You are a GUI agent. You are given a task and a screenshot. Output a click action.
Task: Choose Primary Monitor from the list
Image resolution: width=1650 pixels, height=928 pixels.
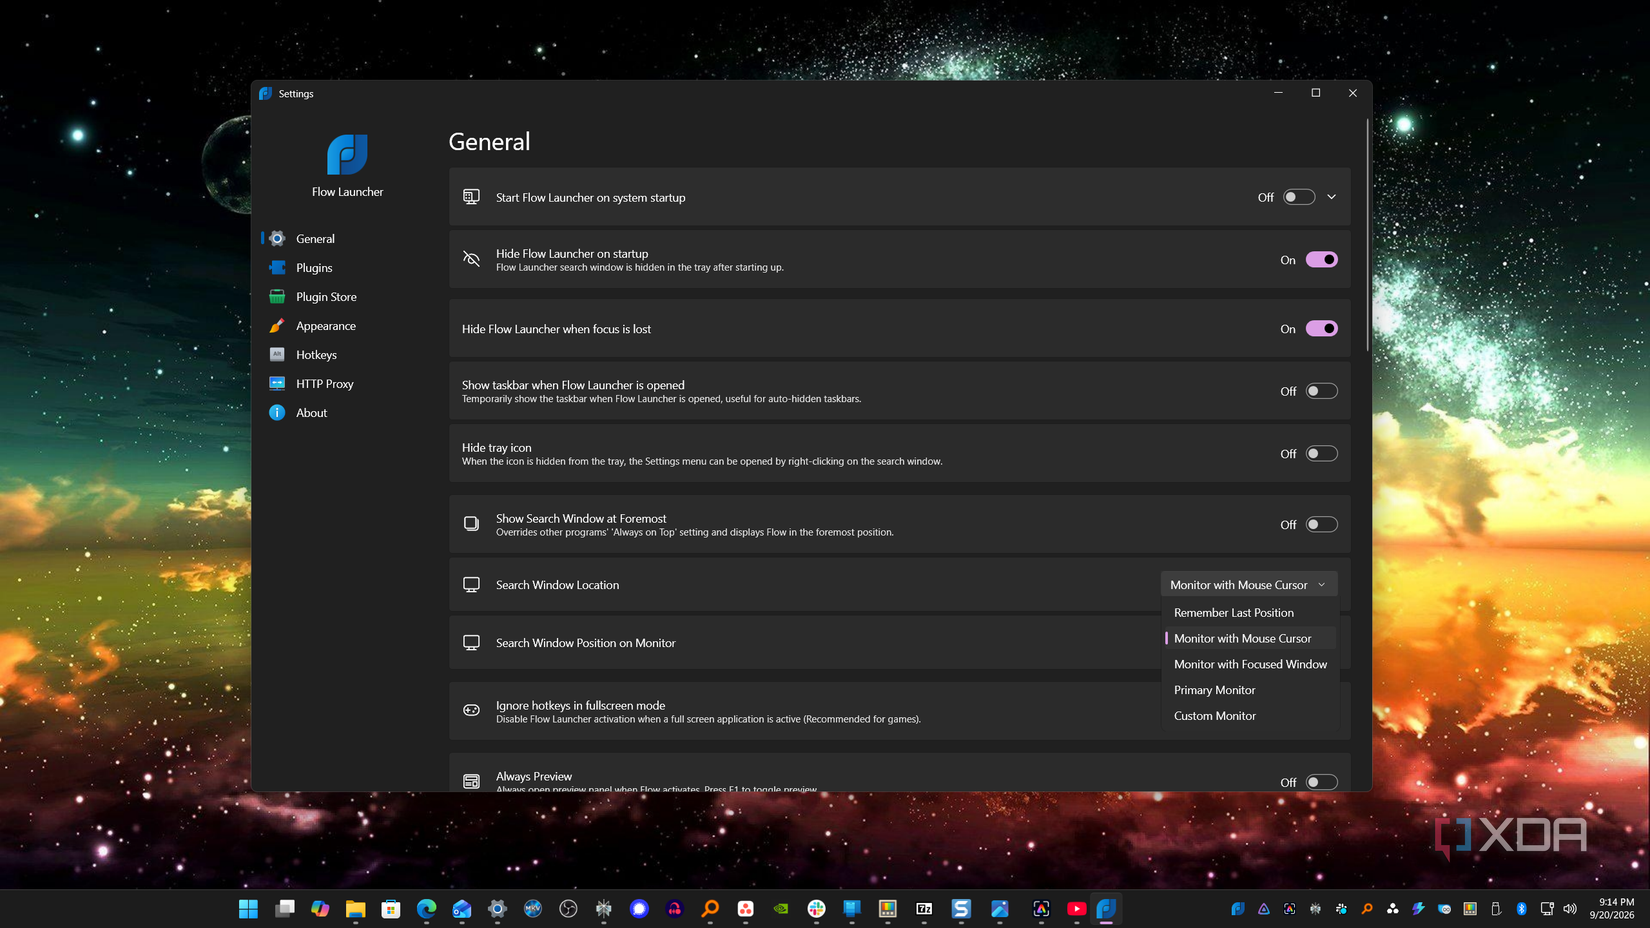1250,690
